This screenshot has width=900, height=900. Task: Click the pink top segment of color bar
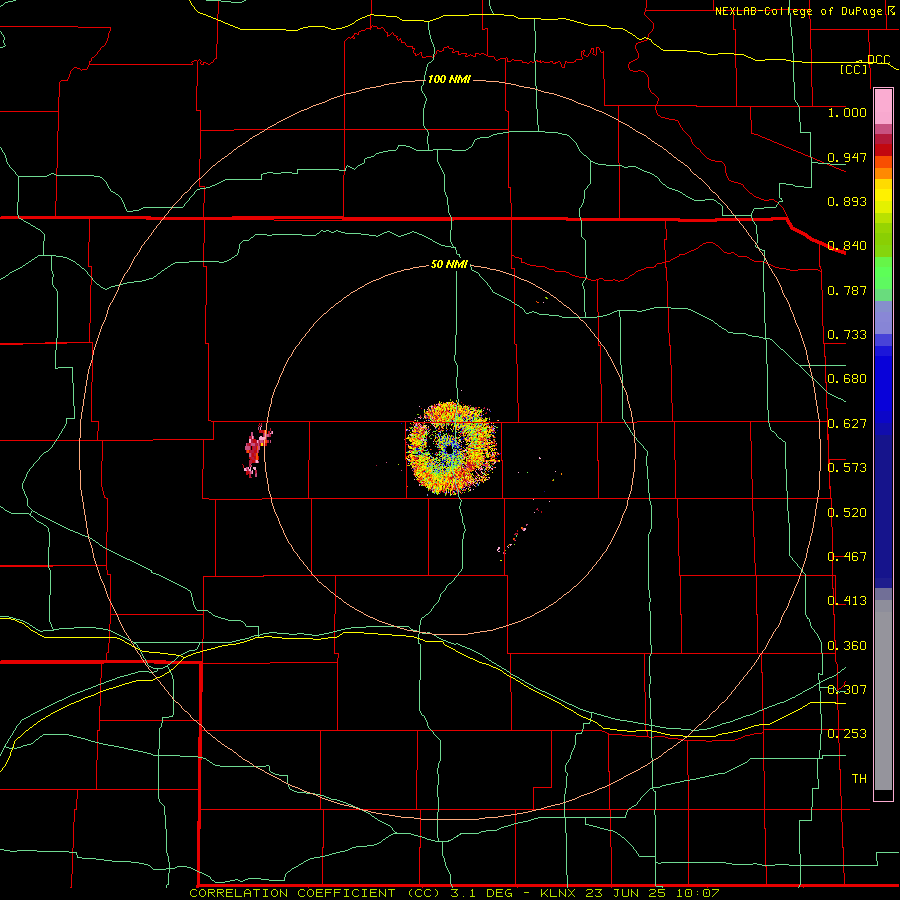point(883,107)
